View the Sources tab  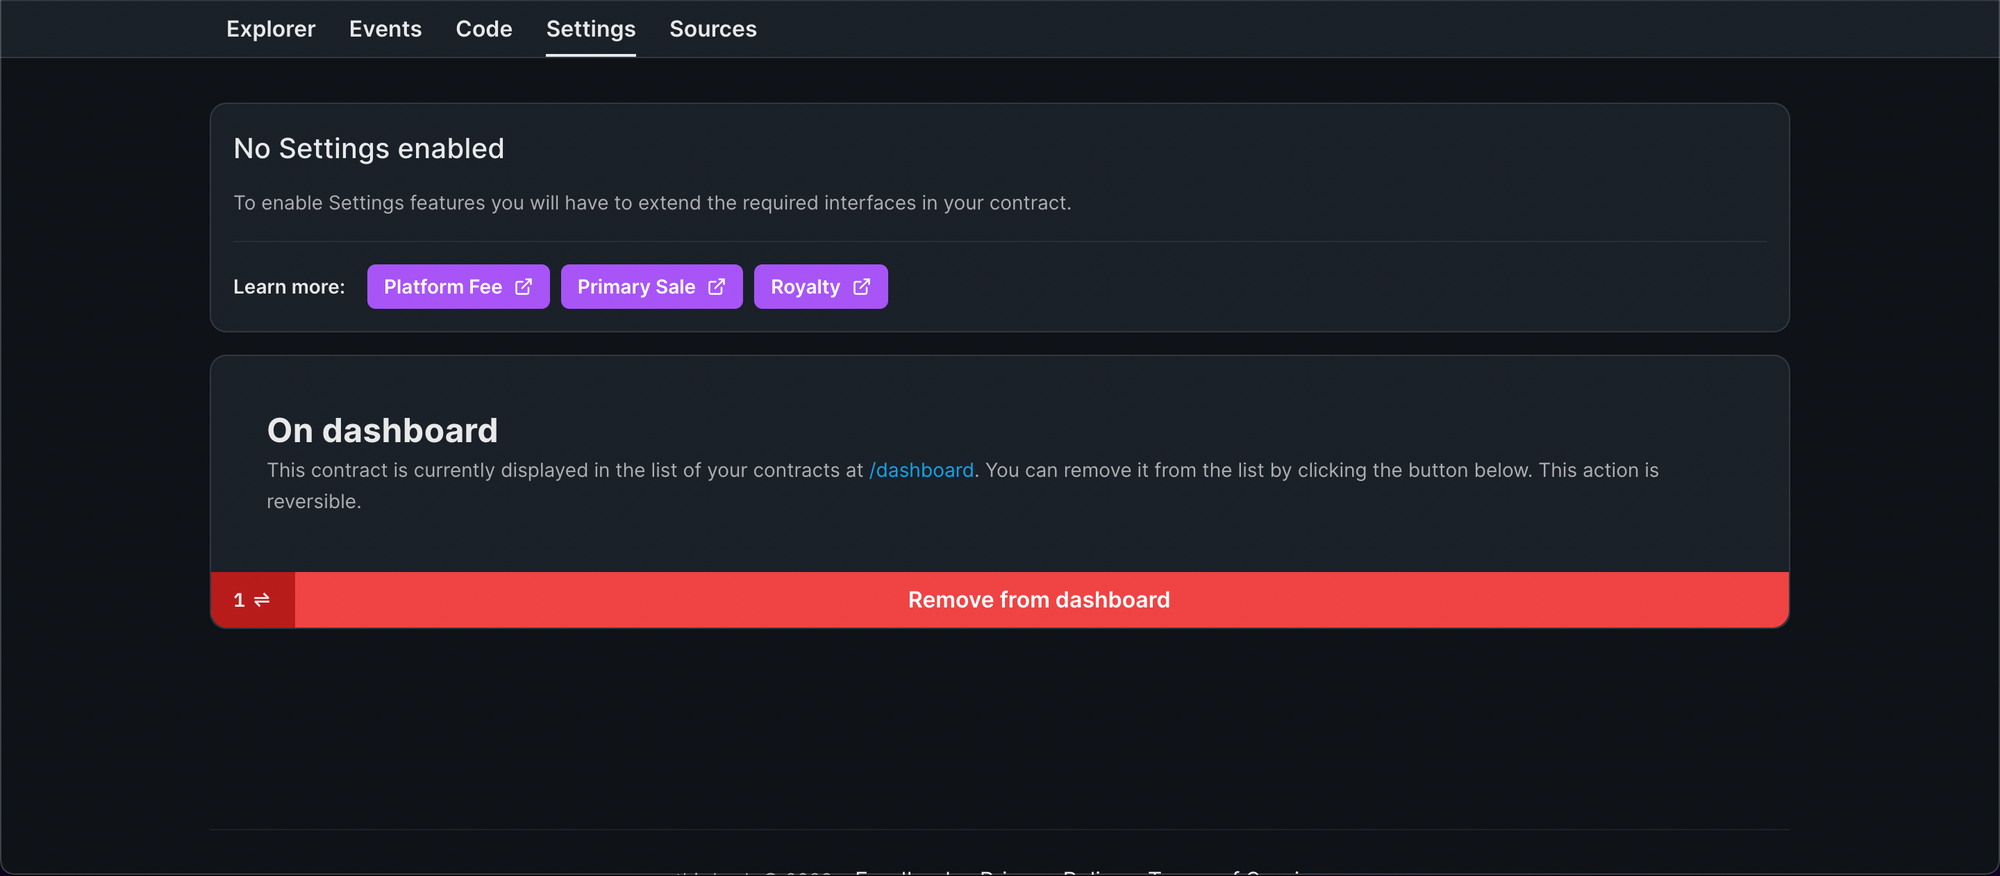[713, 29]
